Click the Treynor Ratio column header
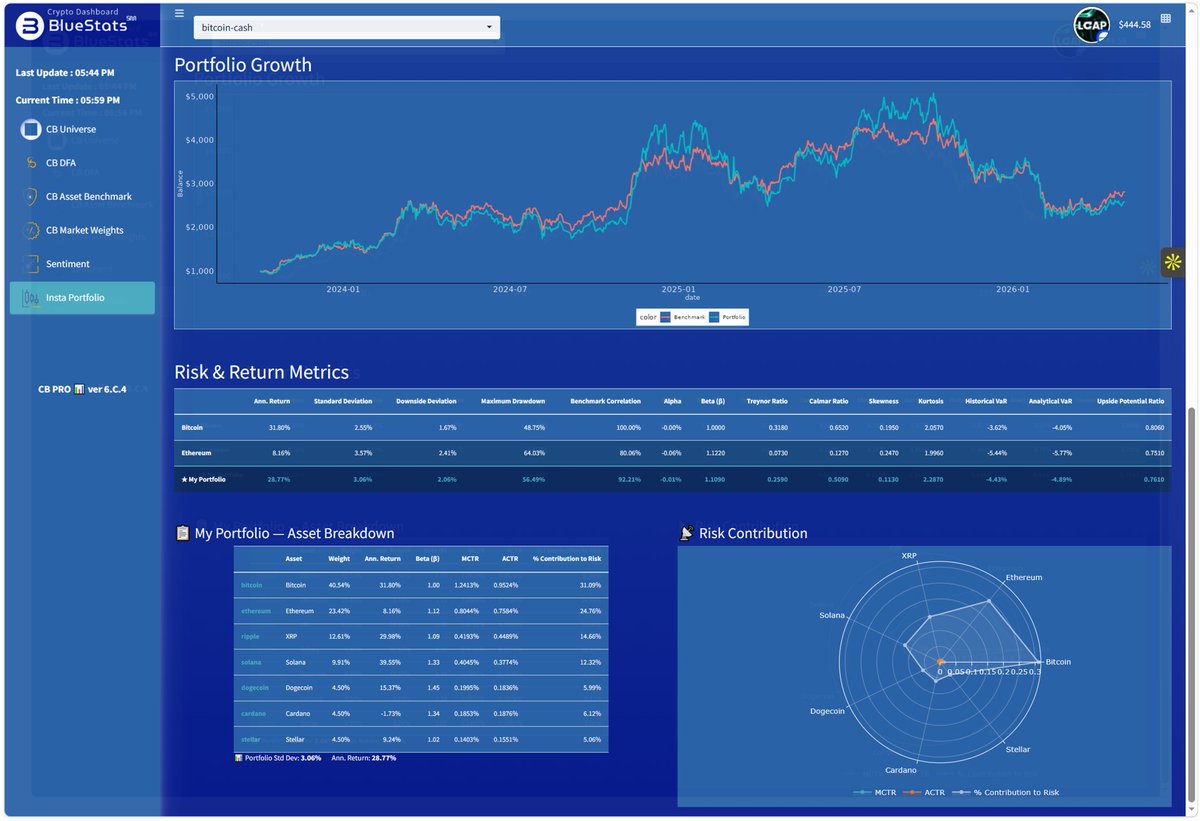The width and height of the screenshot is (1200, 821). tap(767, 401)
